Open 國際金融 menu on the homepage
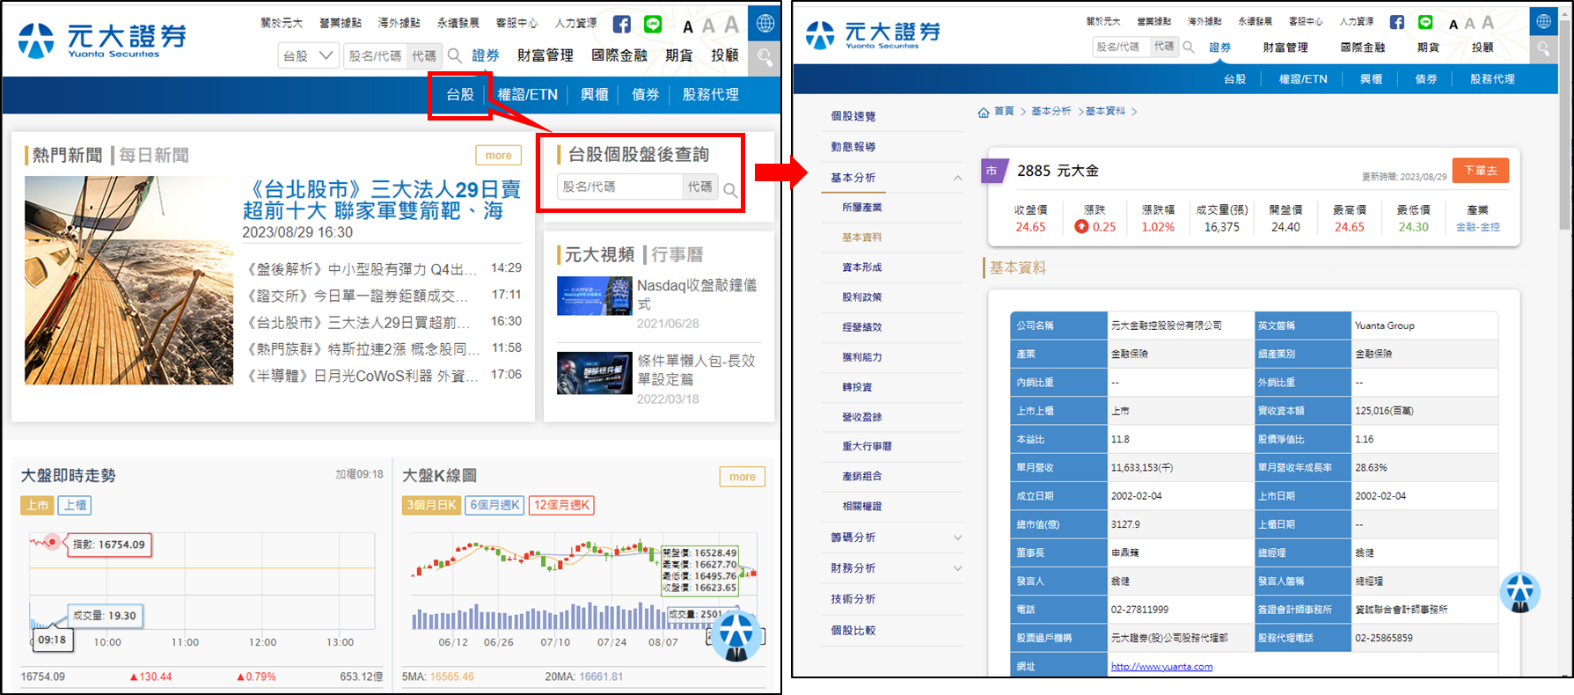1574x695 pixels. [x=619, y=56]
